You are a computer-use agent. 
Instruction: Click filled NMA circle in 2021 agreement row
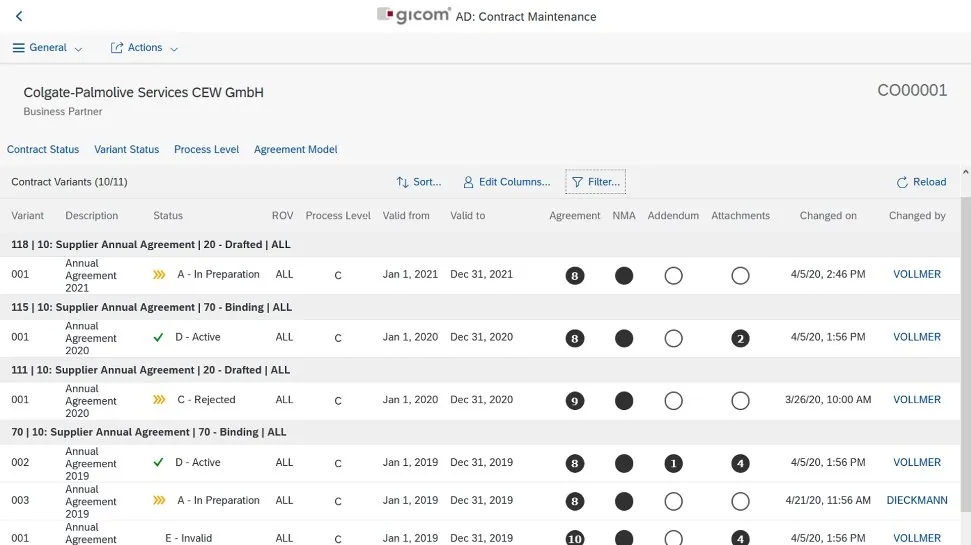coord(624,275)
